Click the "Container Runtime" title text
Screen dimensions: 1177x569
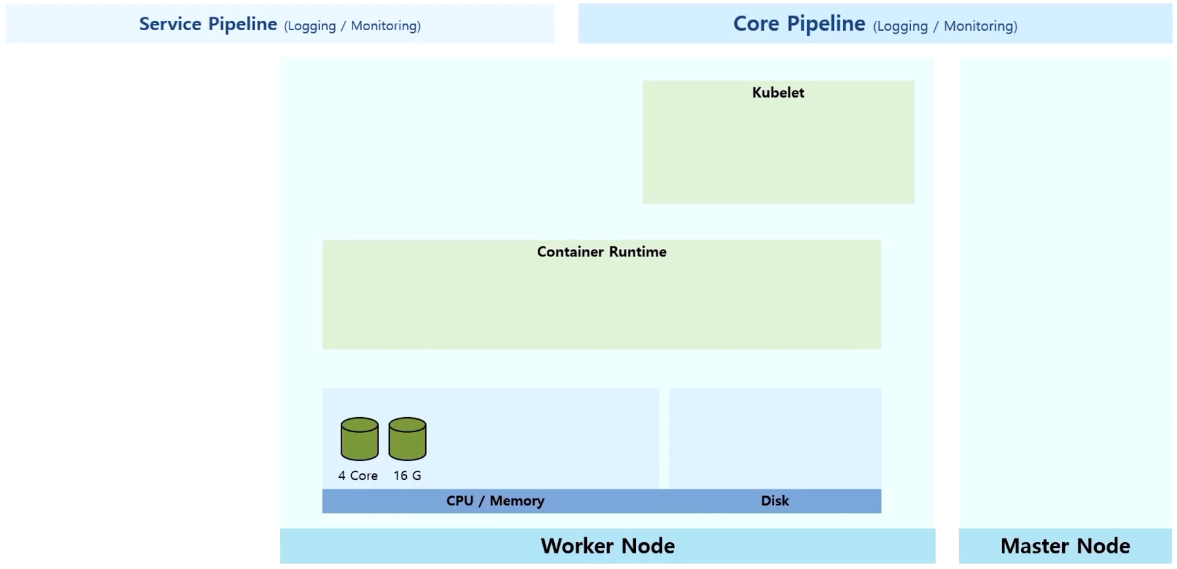coord(602,252)
